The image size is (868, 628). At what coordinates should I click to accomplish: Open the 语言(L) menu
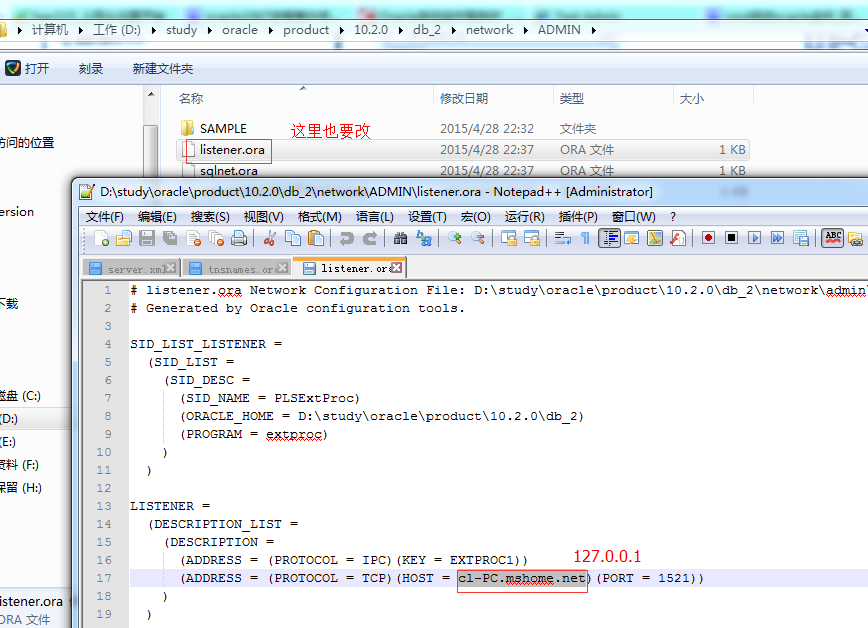[x=375, y=217]
